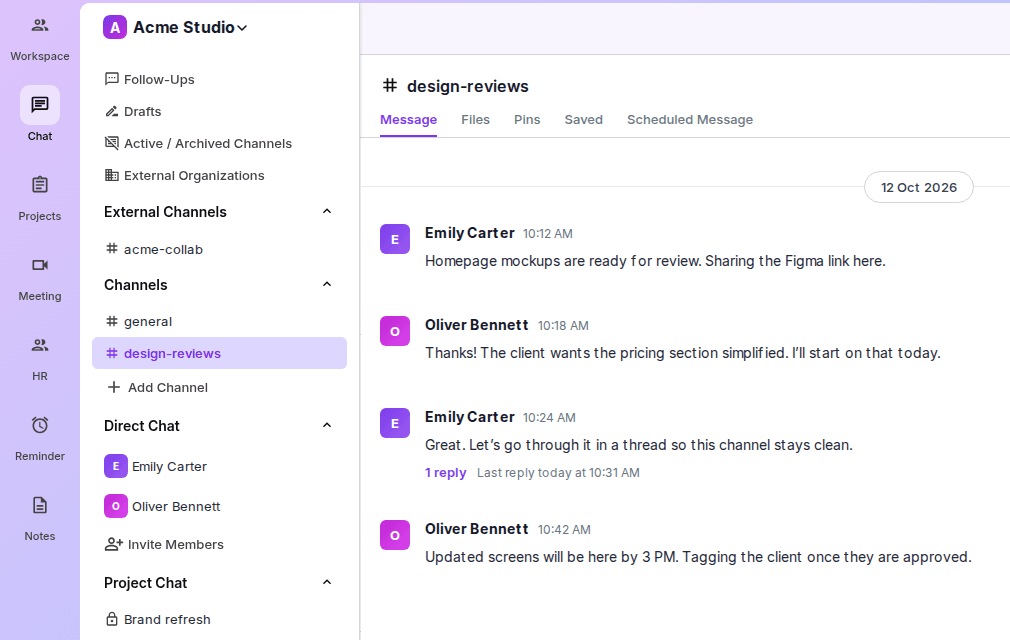Select the design-reviews channel in sidebar
The height and width of the screenshot is (640, 1010).
coord(219,353)
